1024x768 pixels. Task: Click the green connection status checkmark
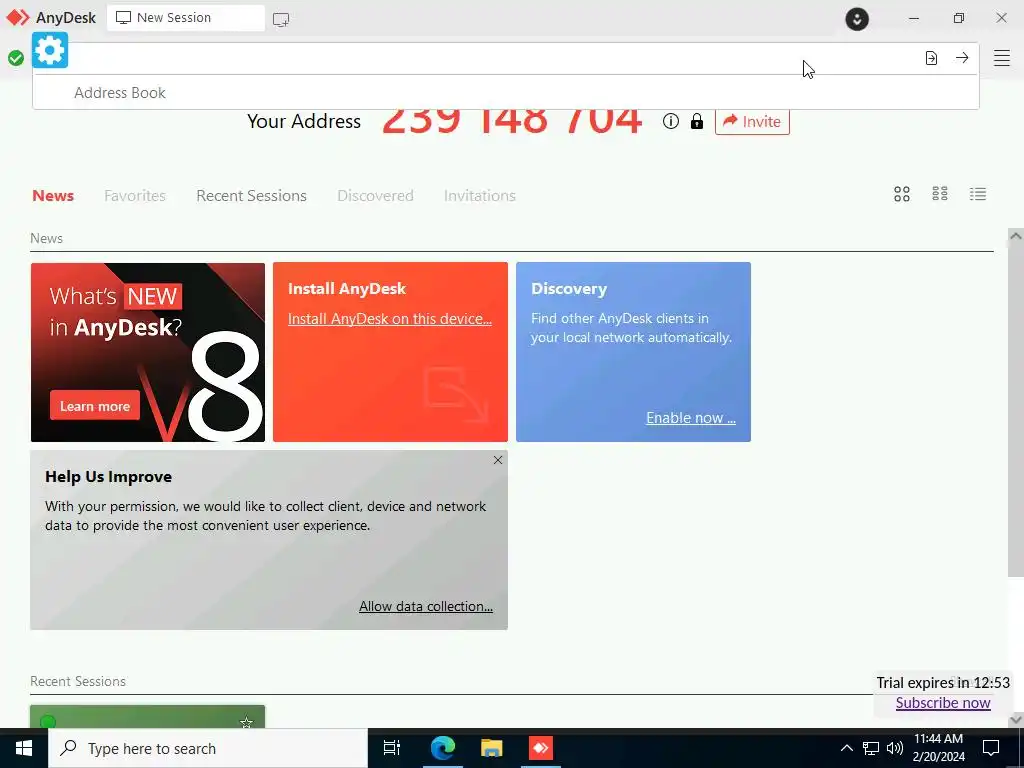[x=16, y=58]
